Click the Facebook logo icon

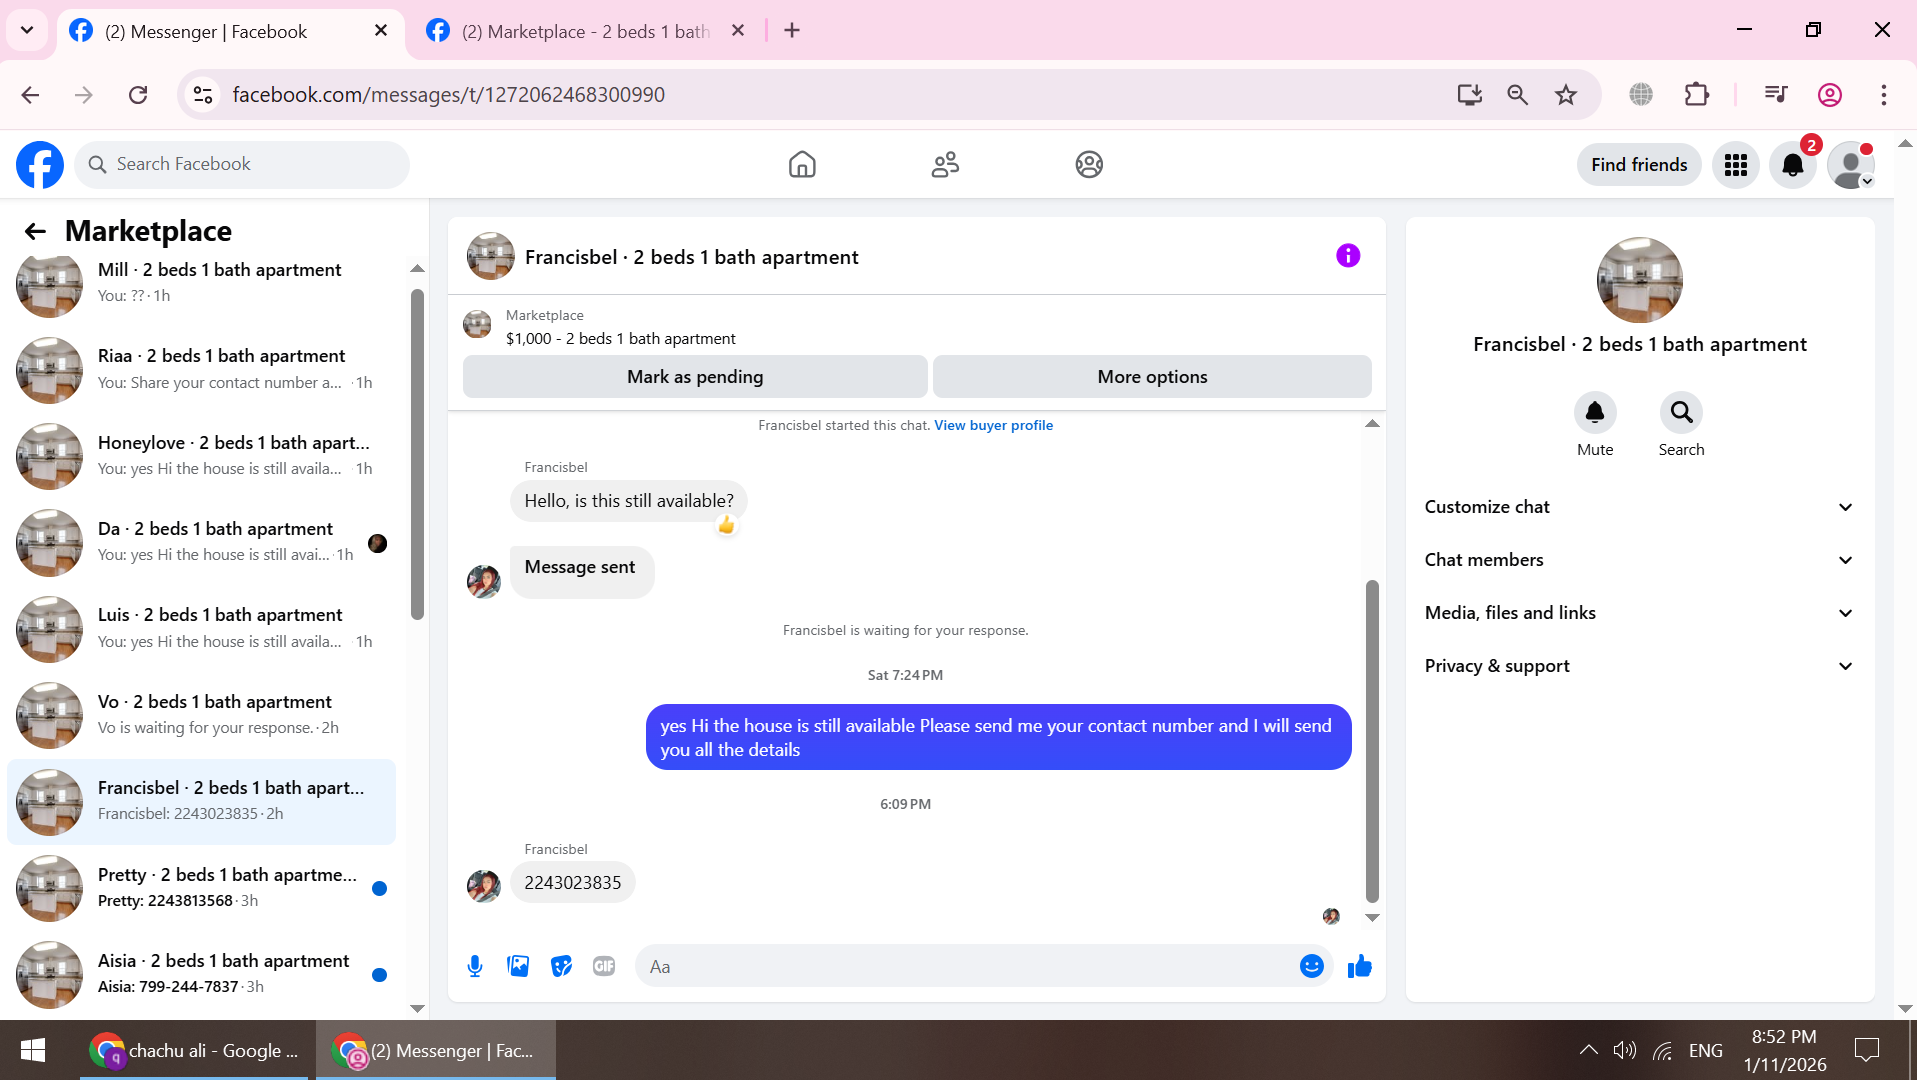[40, 165]
